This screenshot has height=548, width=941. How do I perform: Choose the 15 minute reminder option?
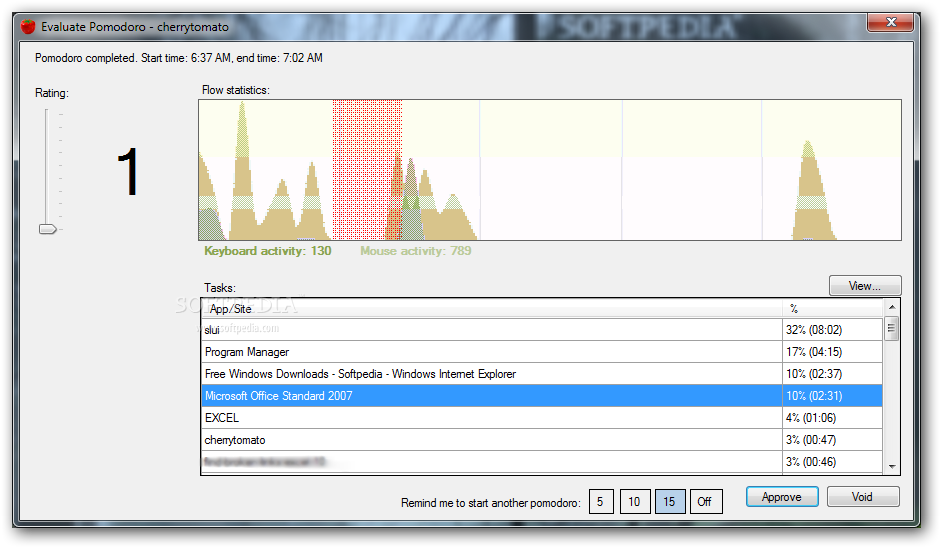coord(670,502)
